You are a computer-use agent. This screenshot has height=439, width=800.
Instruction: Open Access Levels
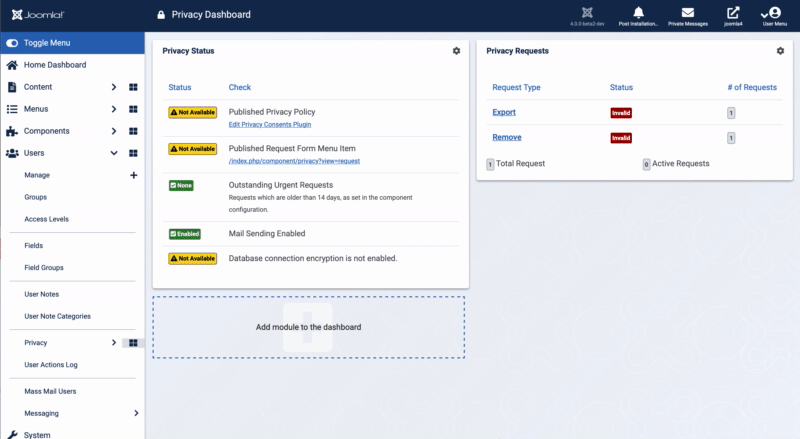pos(46,219)
